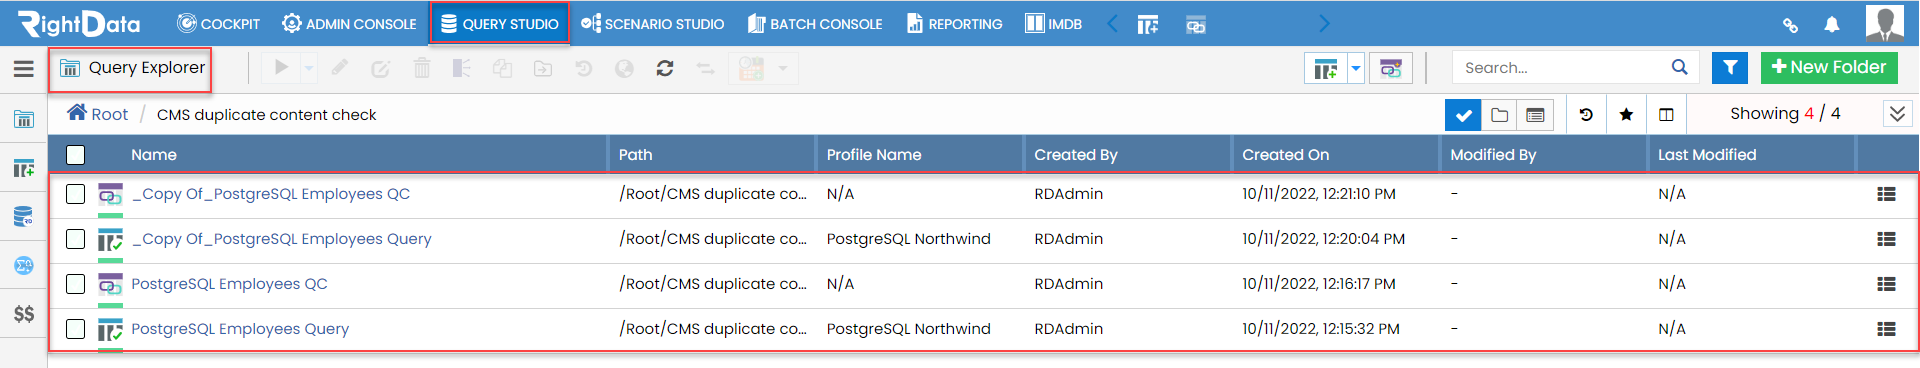Click the trash delete icon
This screenshot has height=368, width=1920.
(422, 68)
